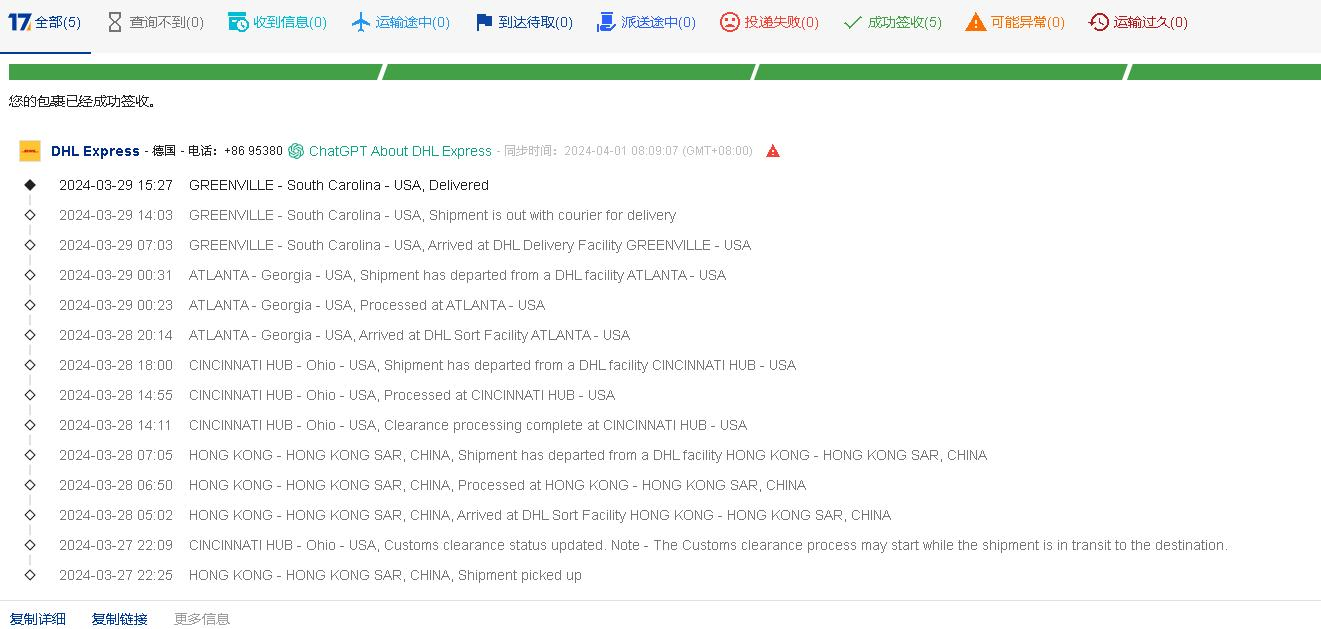Screen dimensions: 1321x629
Task: Click the delivery cart icon for 派送途中
Action: [x=607, y=22]
